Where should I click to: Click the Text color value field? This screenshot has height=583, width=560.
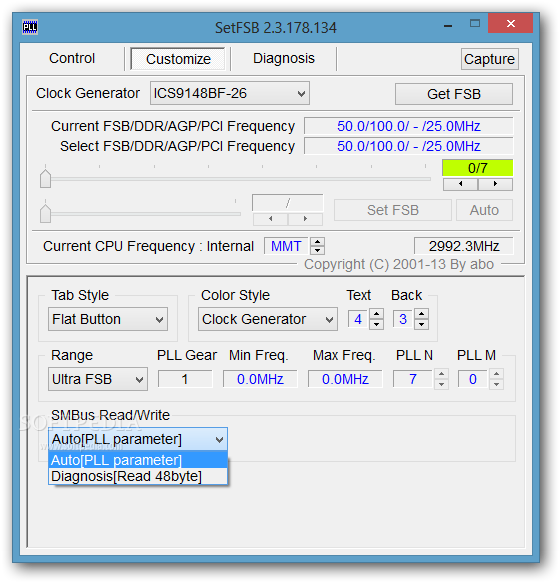[x=358, y=319]
